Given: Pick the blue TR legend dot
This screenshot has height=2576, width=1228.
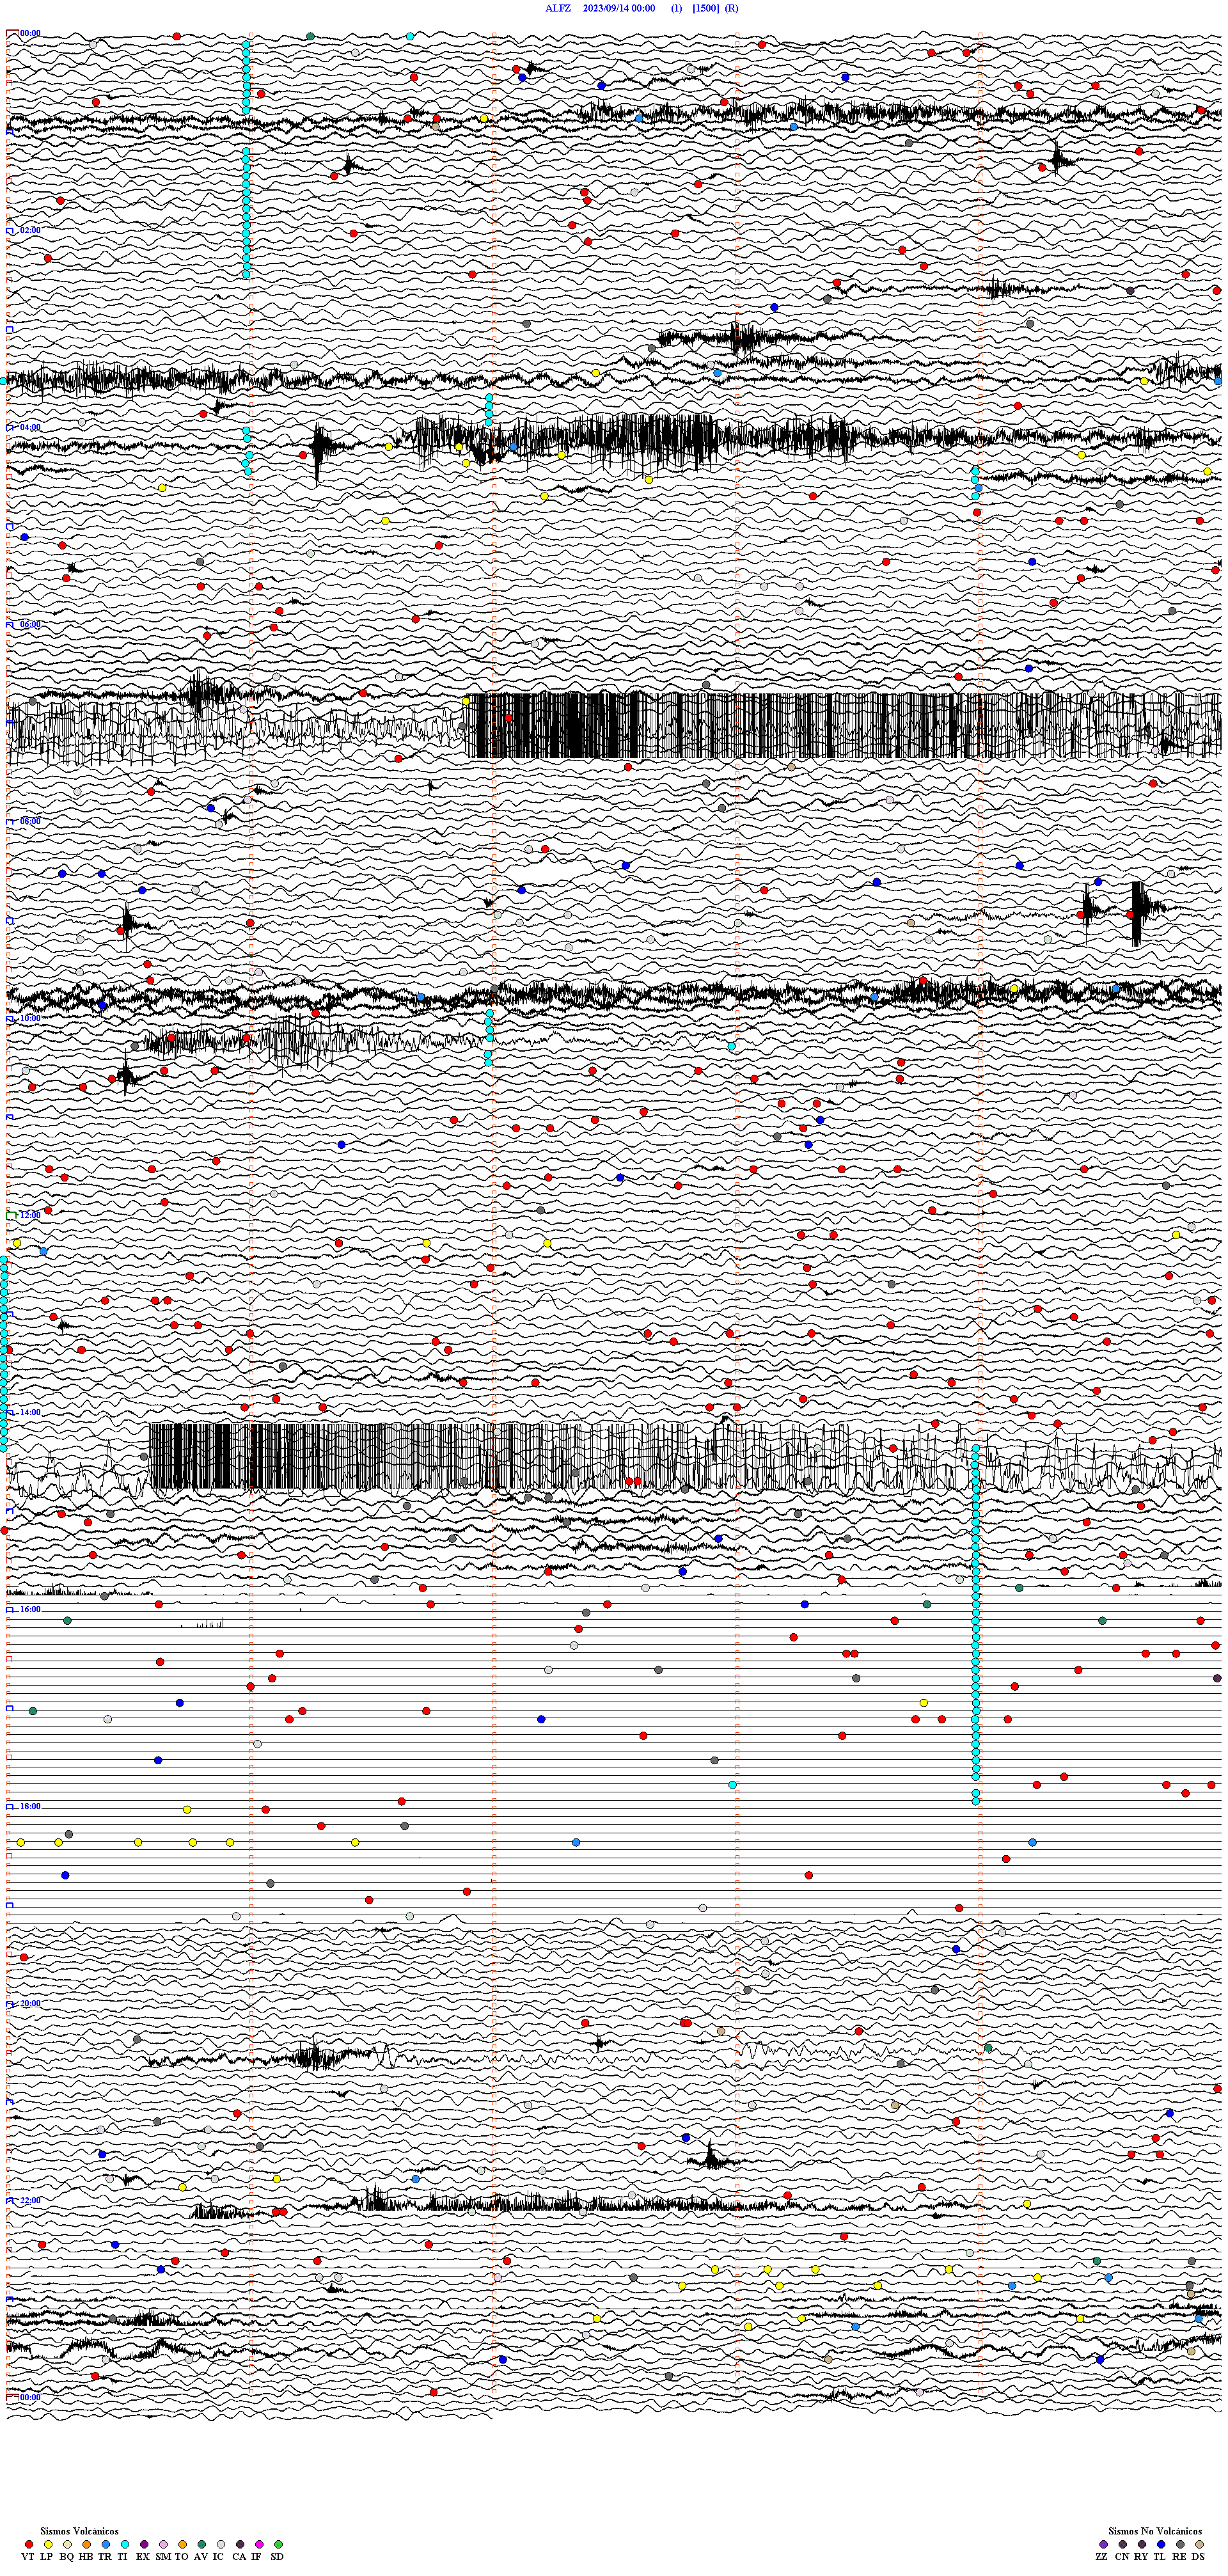Looking at the screenshot, I should pos(105,2544).
